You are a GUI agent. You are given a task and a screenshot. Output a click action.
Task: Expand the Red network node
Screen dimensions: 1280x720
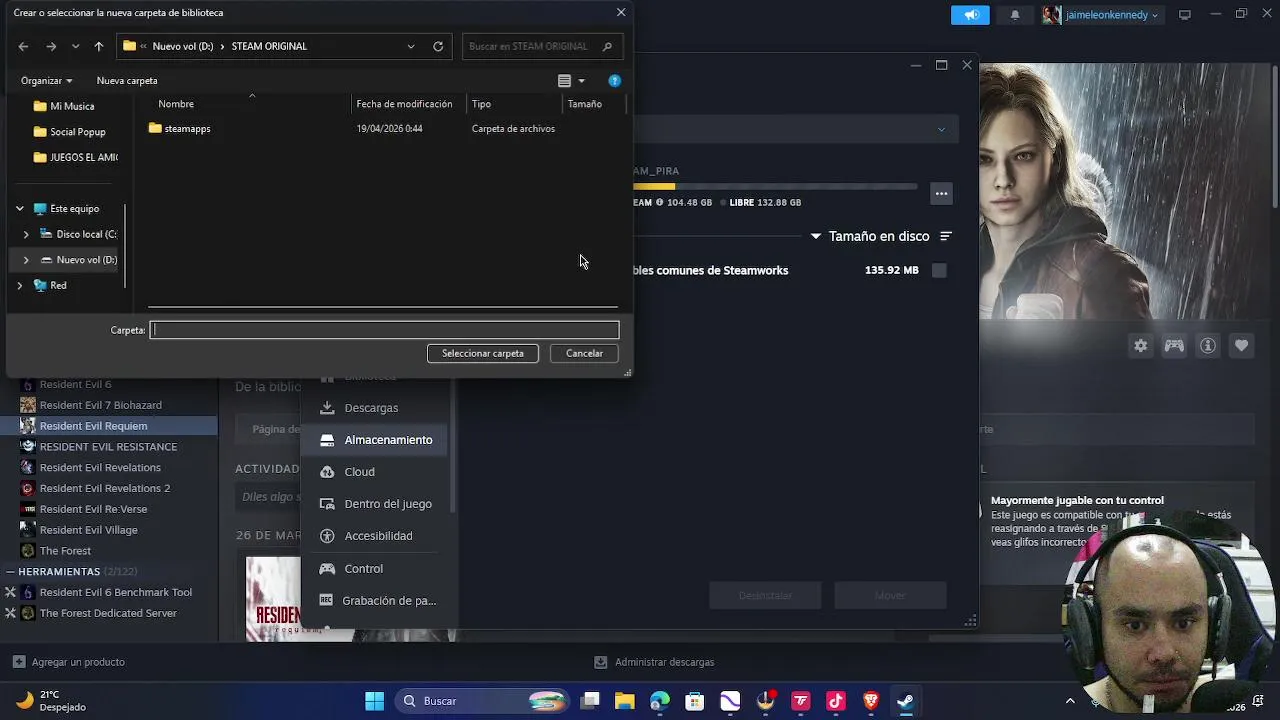click(20, 285)
